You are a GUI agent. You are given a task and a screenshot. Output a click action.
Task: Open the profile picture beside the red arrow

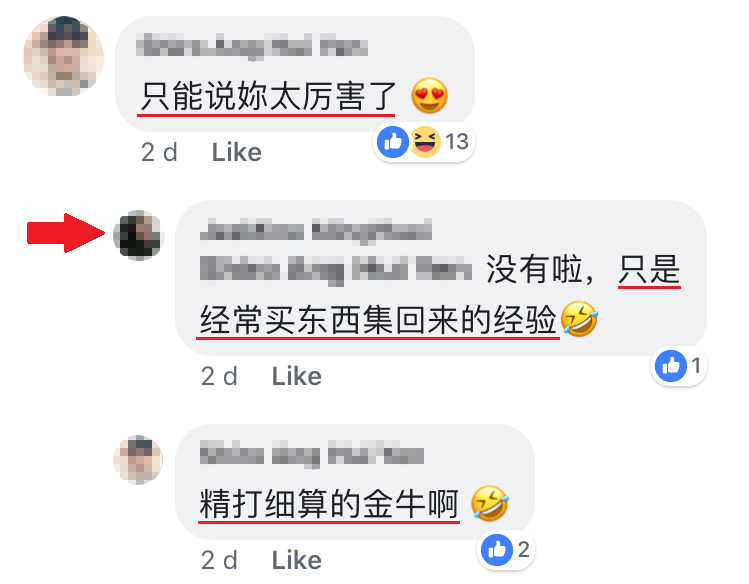[x=139, y=235]
